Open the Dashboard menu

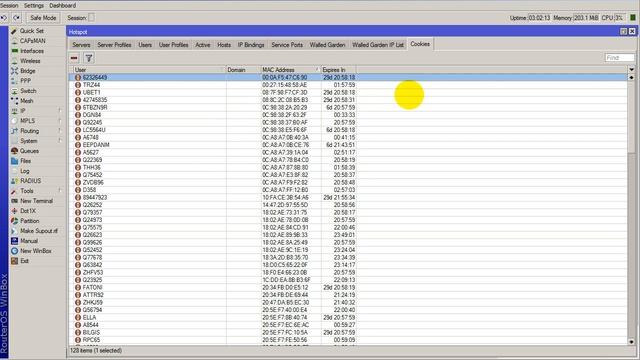click(62, 5)
